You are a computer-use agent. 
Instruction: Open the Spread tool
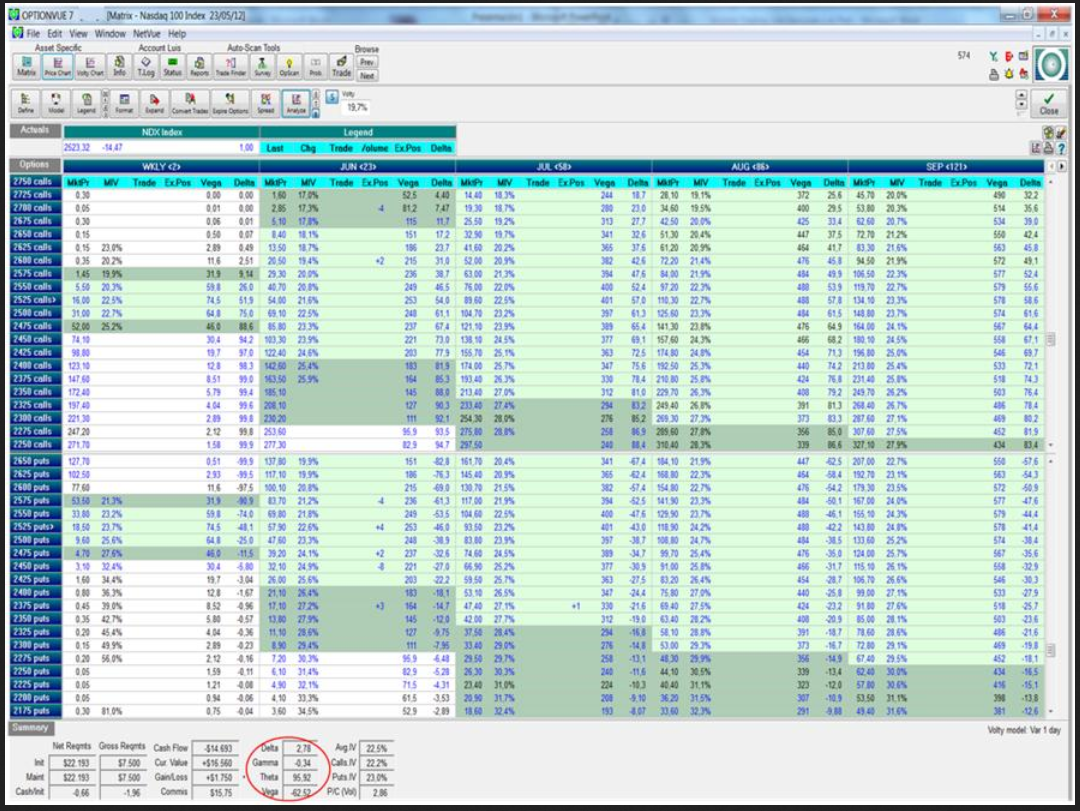(x=266, y=103)
